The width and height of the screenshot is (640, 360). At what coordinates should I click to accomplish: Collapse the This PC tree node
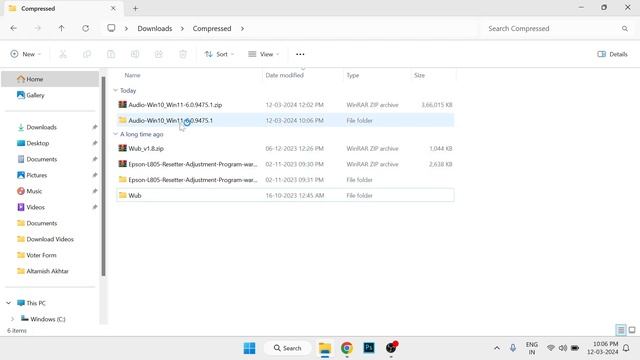coord(9,303)
